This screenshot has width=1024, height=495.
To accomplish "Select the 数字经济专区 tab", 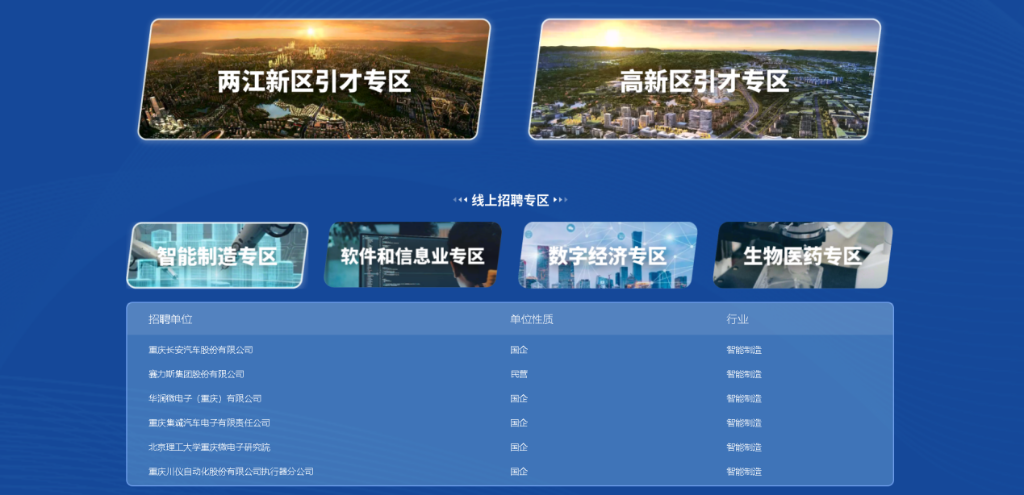I will tap(607, 256).
